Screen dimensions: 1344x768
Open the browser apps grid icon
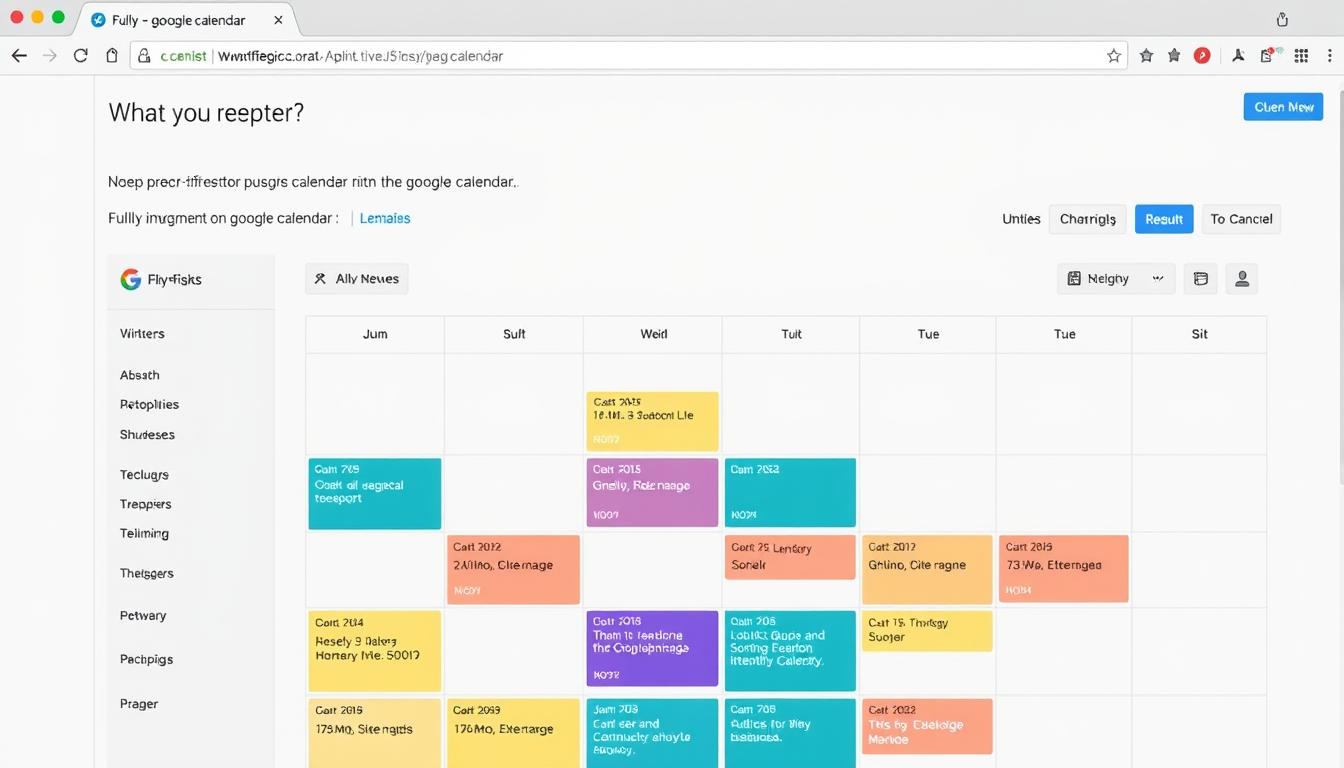1301,56
